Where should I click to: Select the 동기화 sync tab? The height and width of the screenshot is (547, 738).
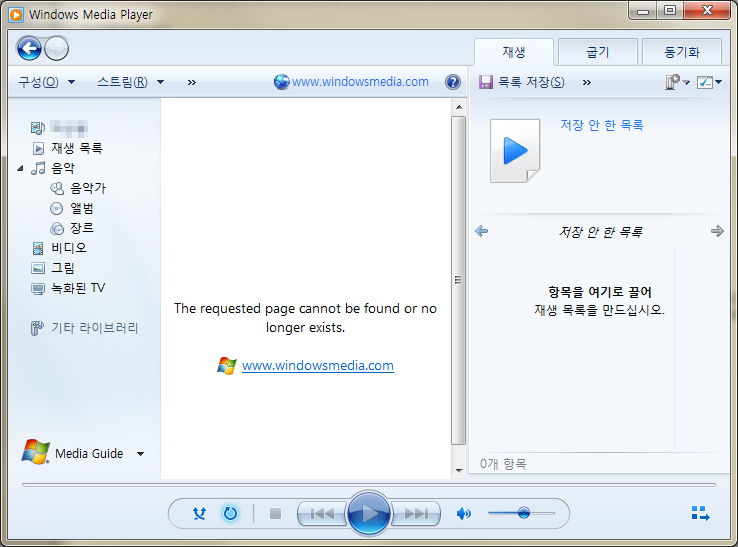(x=682, y=52)
